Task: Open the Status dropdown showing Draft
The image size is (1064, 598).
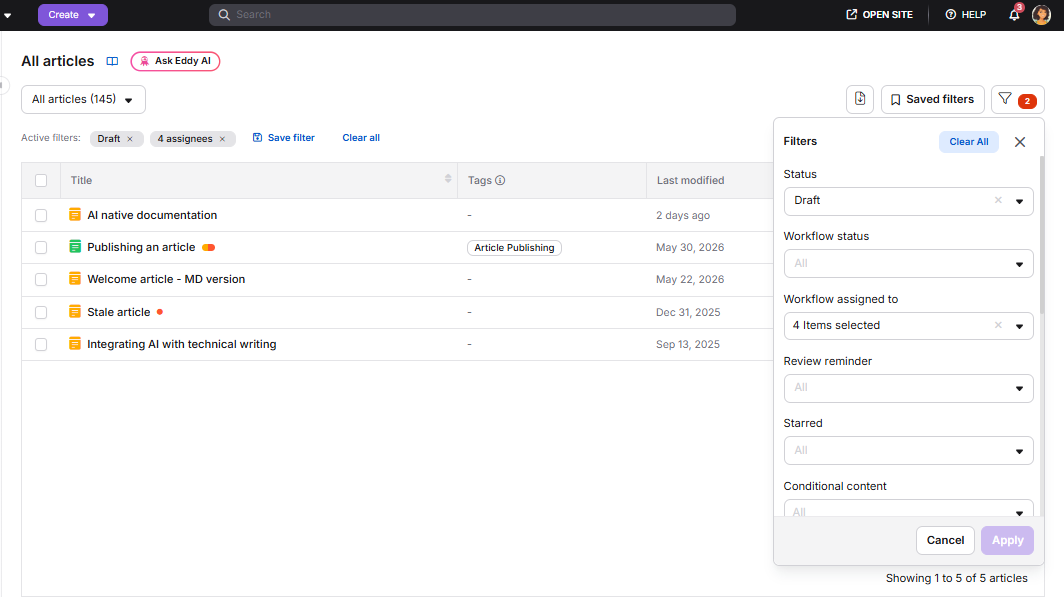Action: click(x=909, y=201)
